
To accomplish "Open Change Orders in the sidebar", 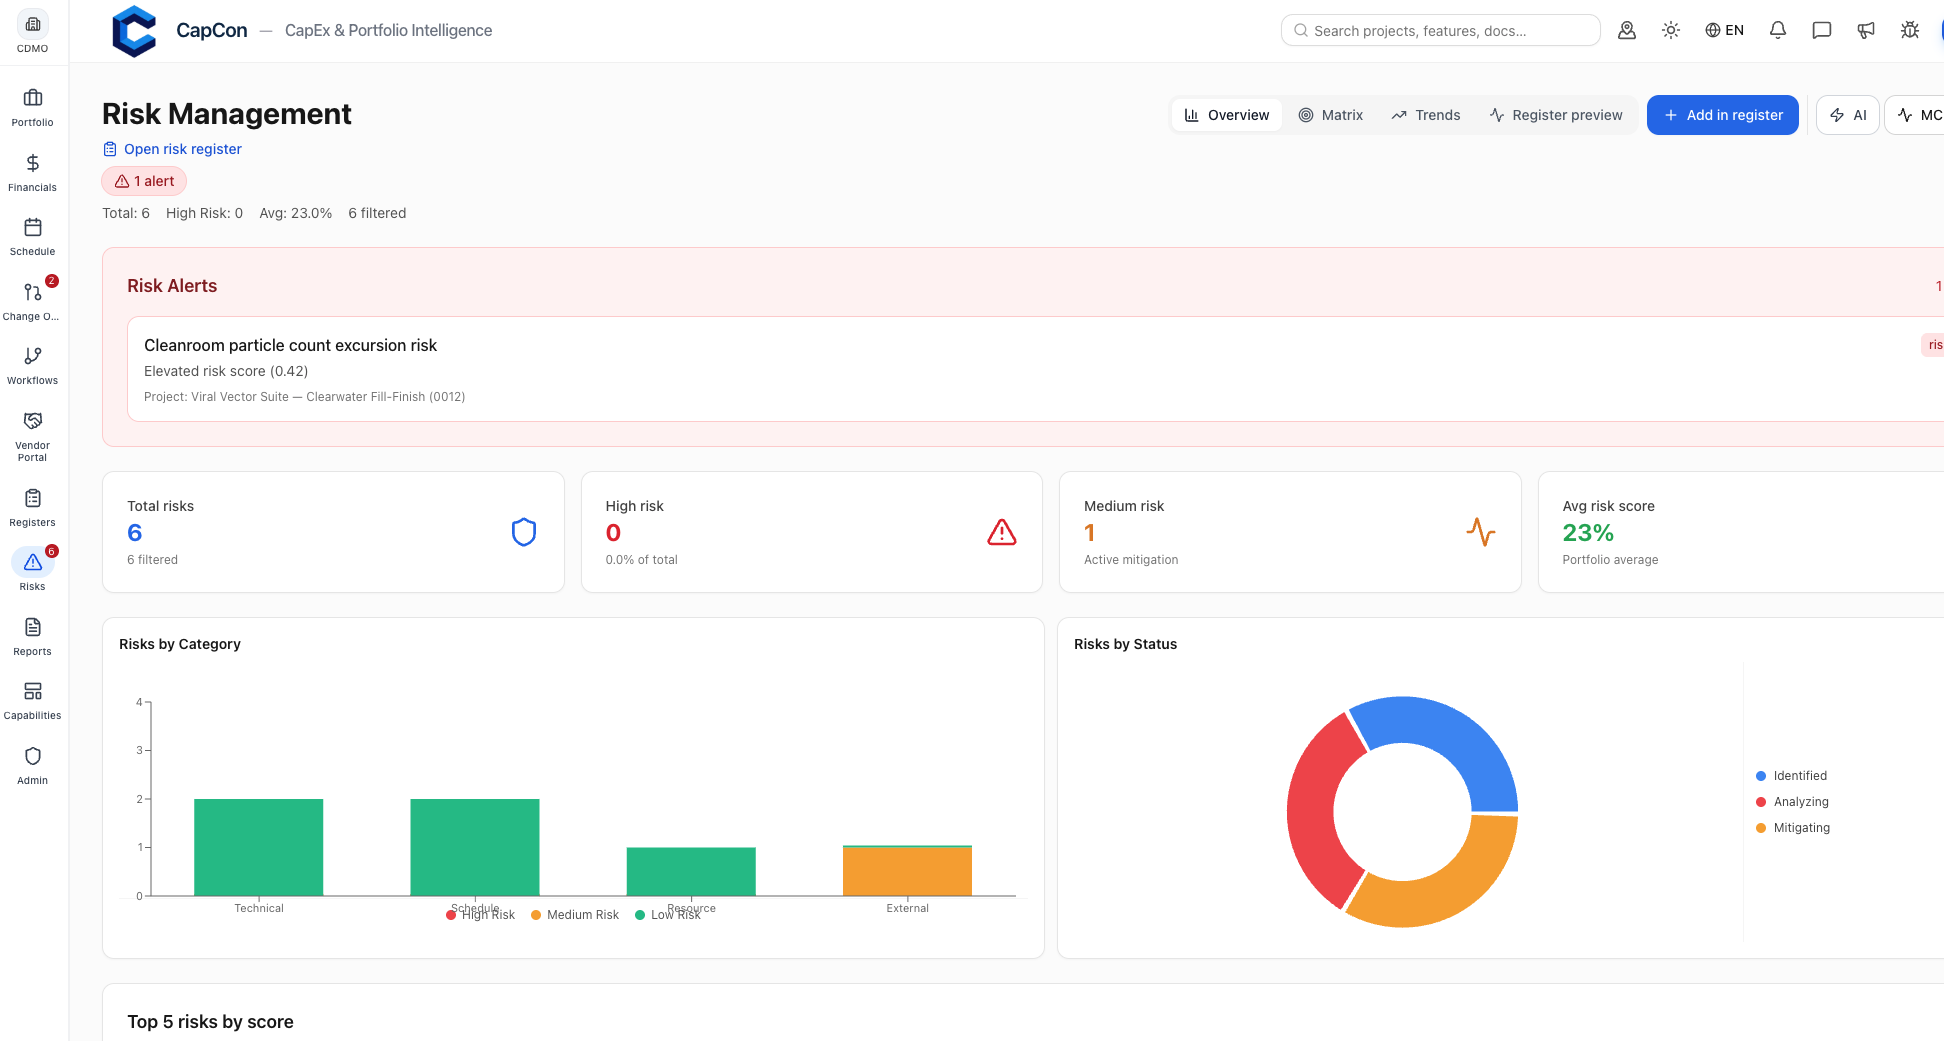I will tap(33, 302).
